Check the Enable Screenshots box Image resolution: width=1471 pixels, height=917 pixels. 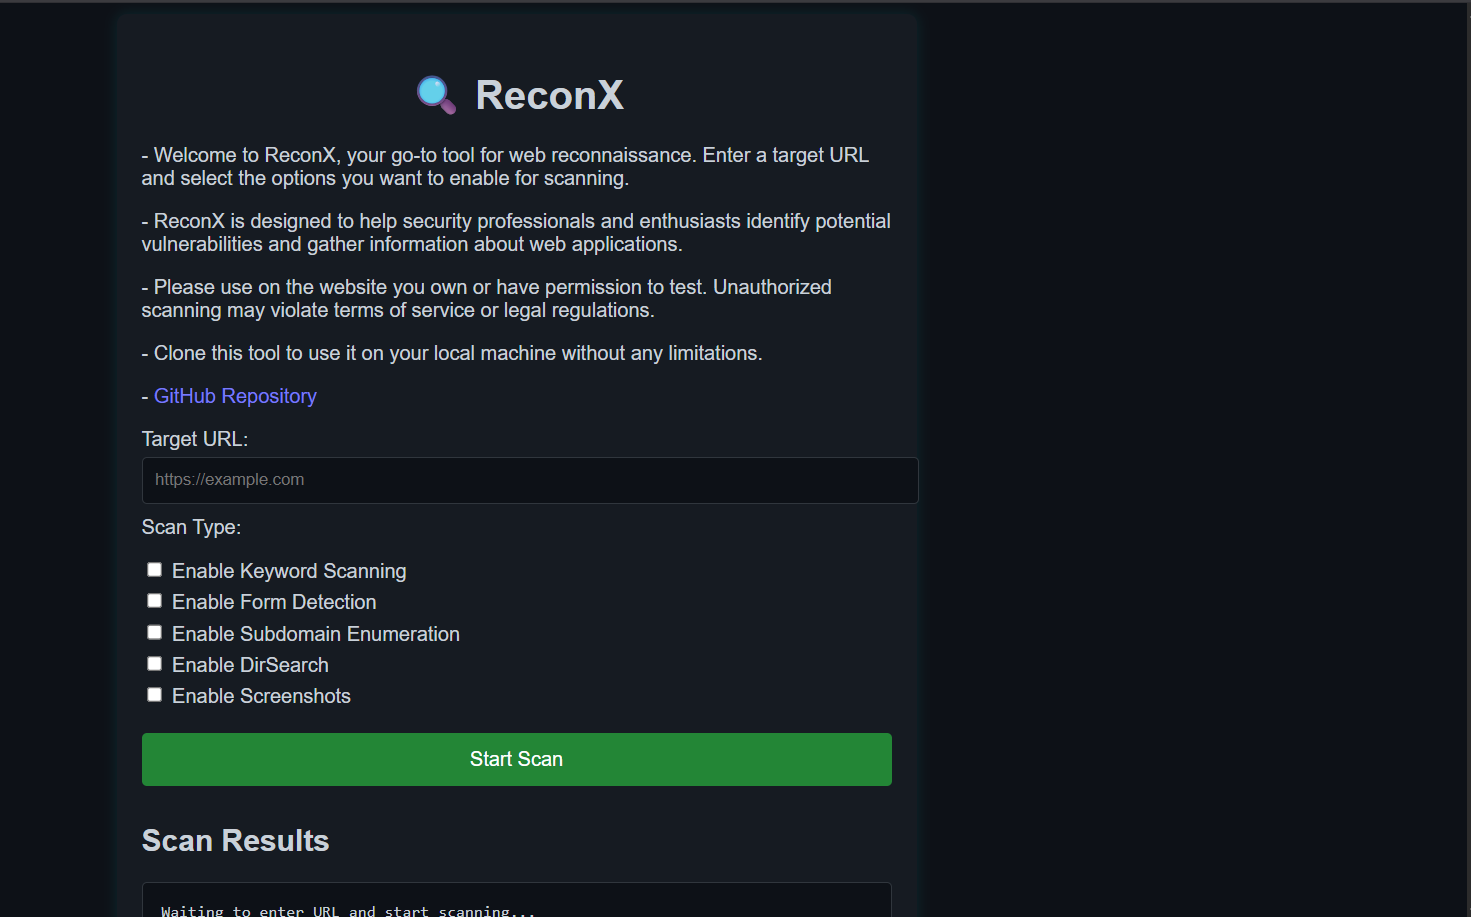(154, 694)
